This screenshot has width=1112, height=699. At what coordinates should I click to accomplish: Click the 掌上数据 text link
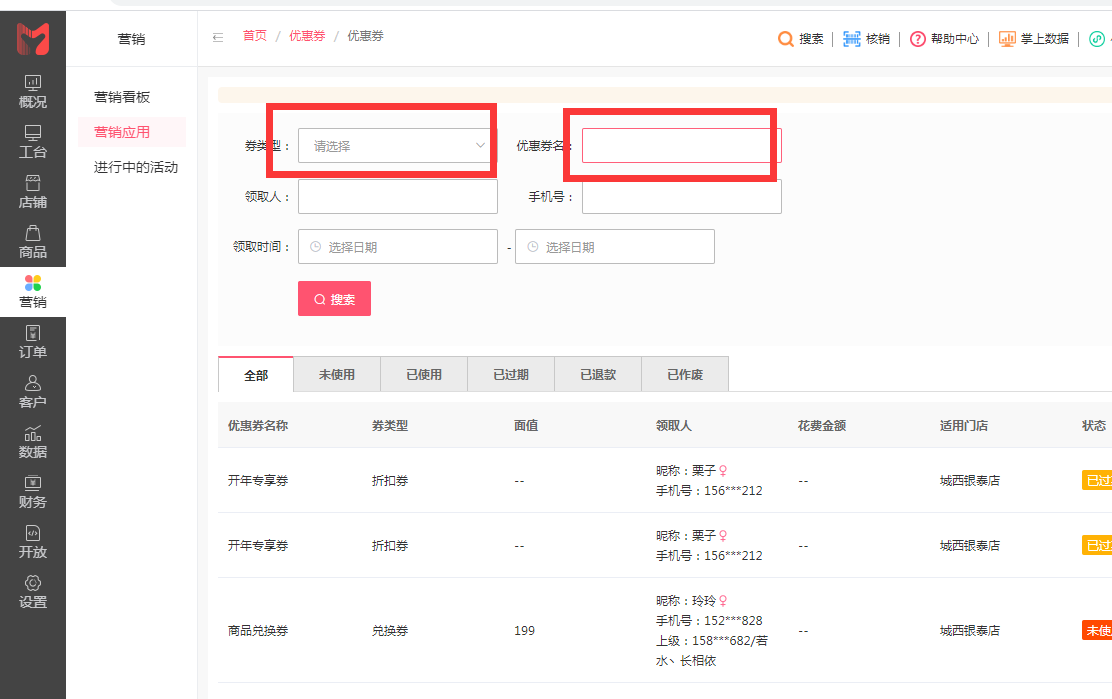click(x=1045, y=38)
